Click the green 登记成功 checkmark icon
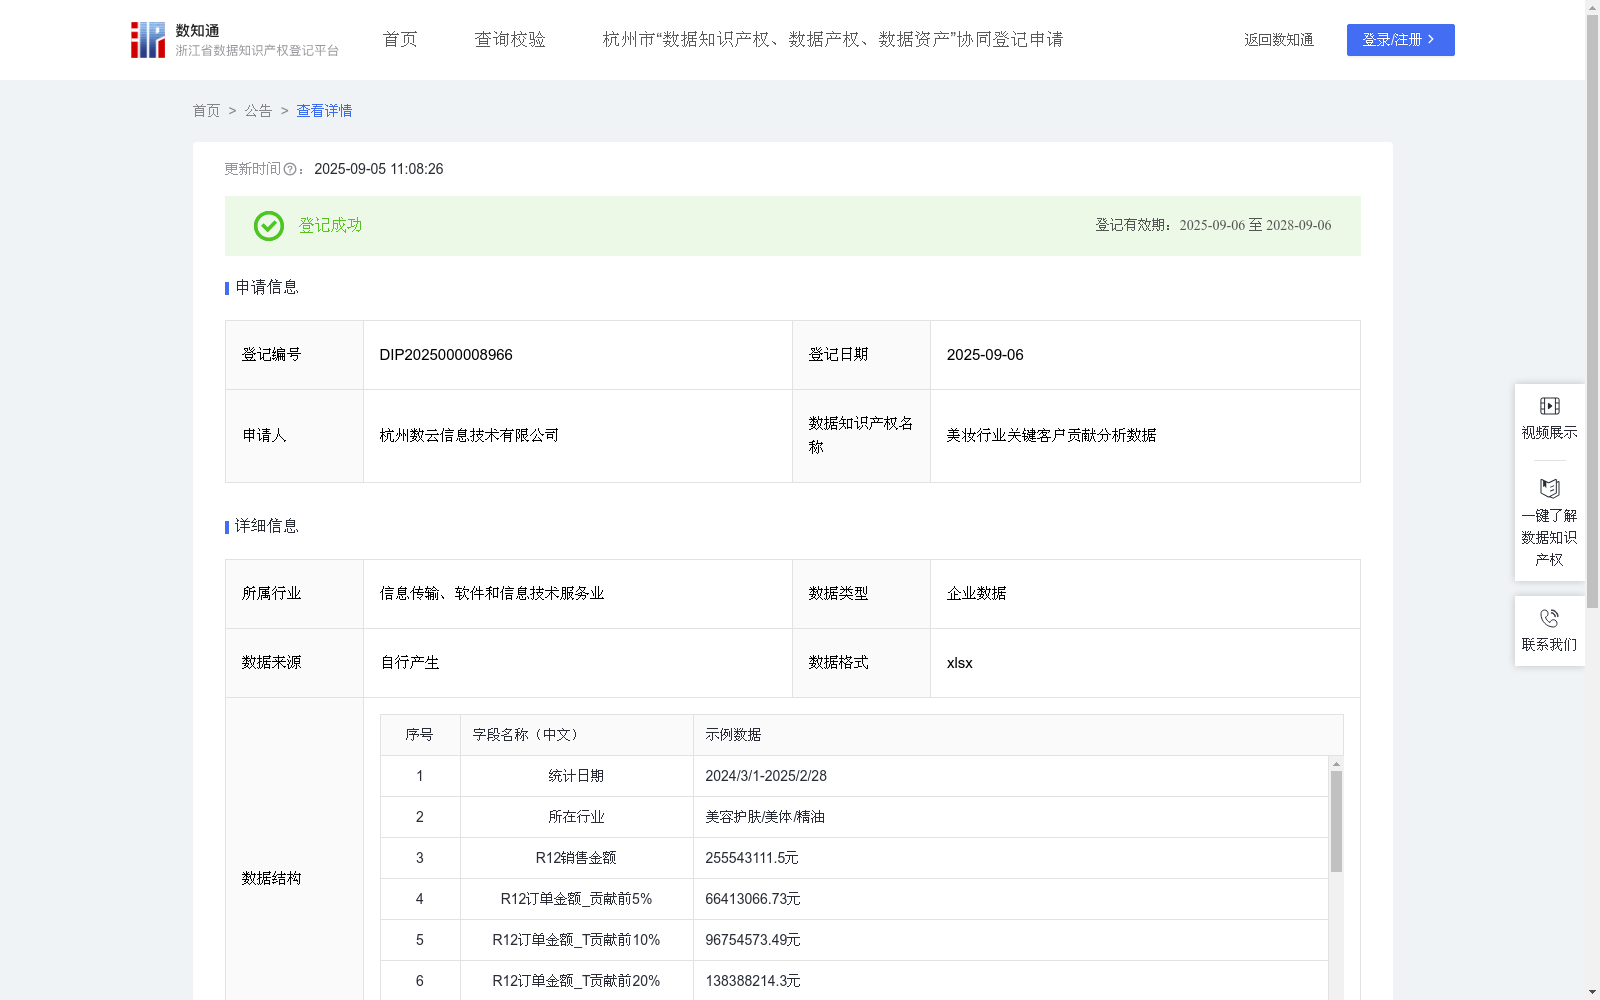Image resolution: width=1600 pixels, height=1000 pixels. coord(269,226)
